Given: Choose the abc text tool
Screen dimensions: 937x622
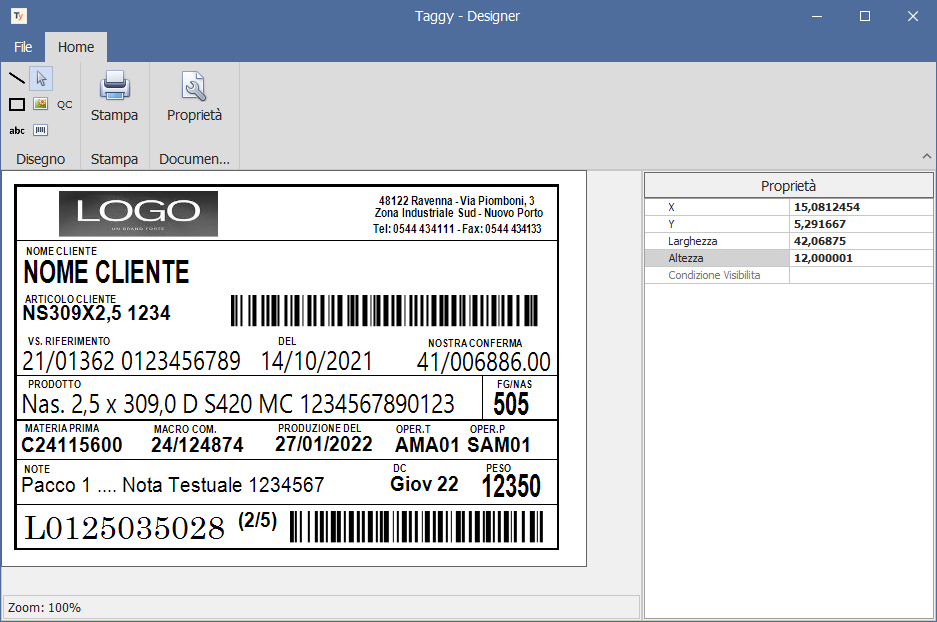Looking at the screenshot, I should coord(16,130).
